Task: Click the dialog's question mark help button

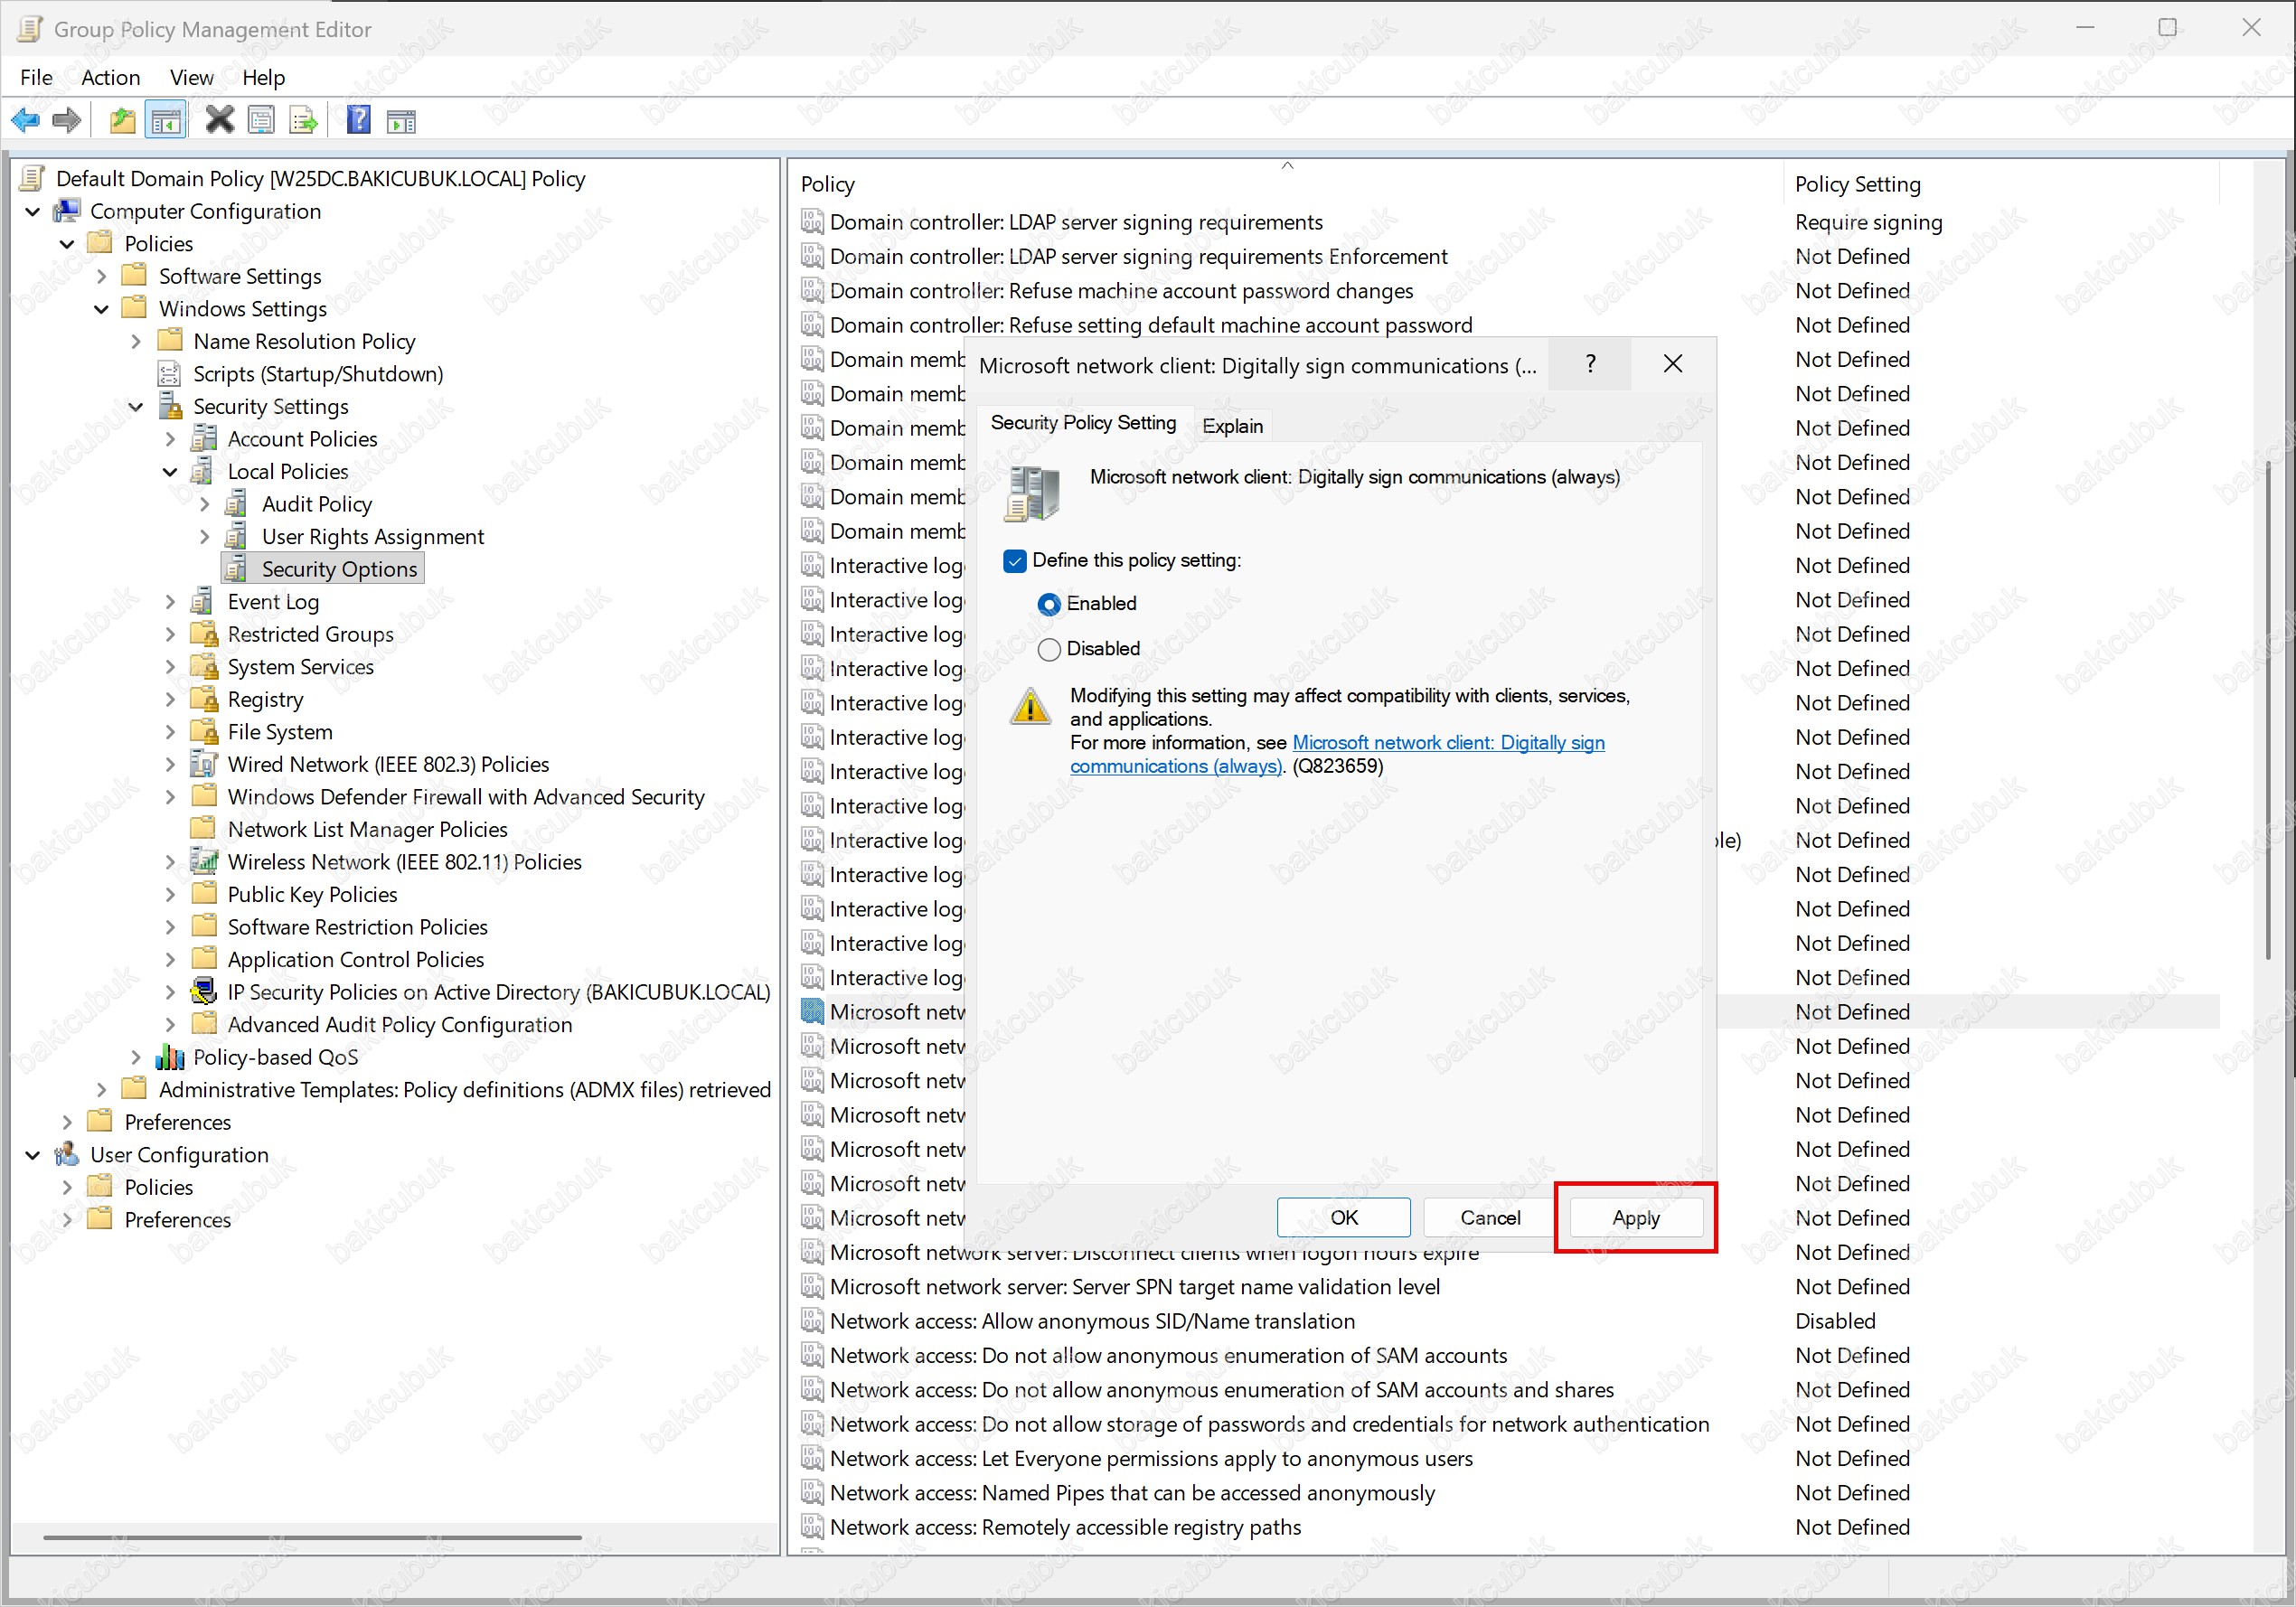Action: [1590, 364]
